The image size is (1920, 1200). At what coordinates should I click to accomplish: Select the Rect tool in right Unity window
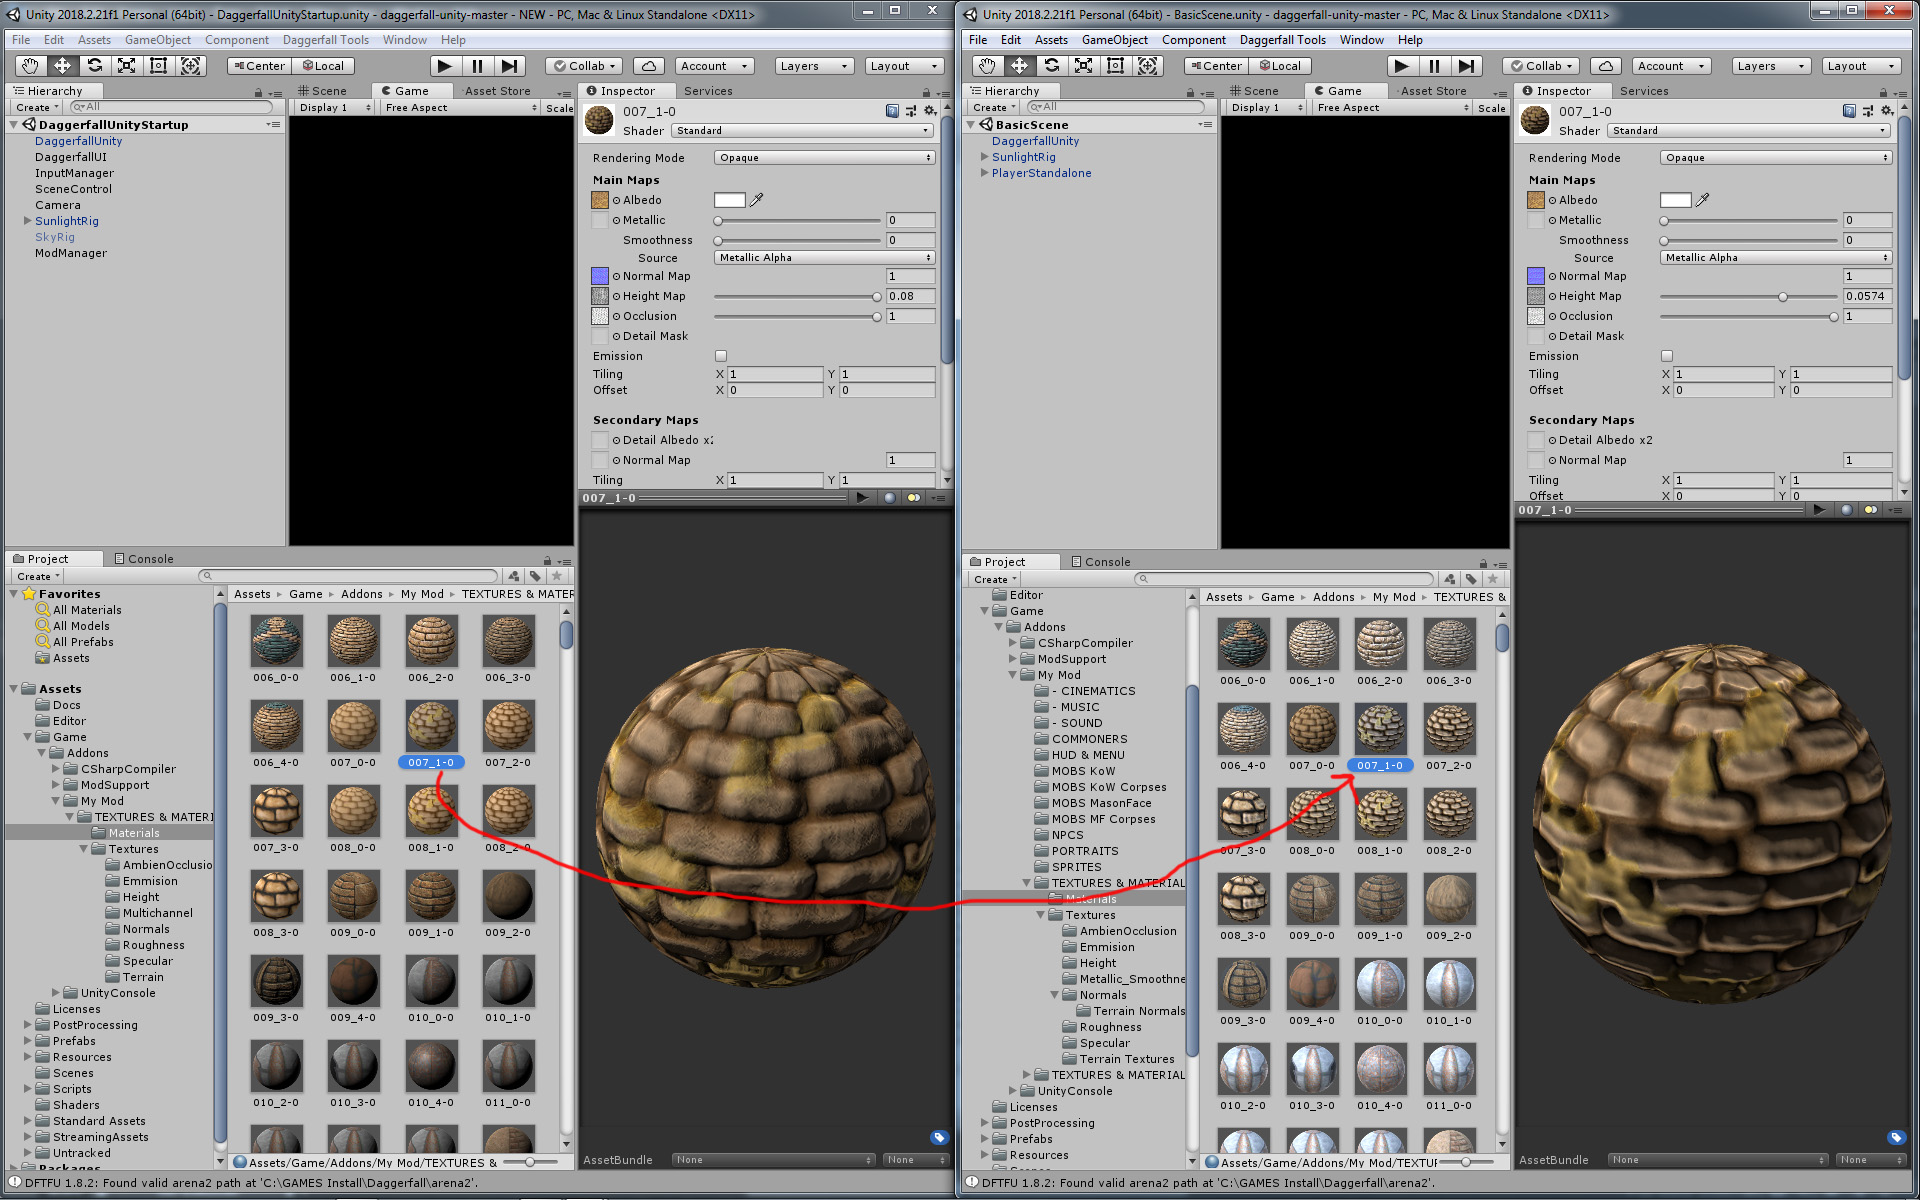coord(1115,66)
